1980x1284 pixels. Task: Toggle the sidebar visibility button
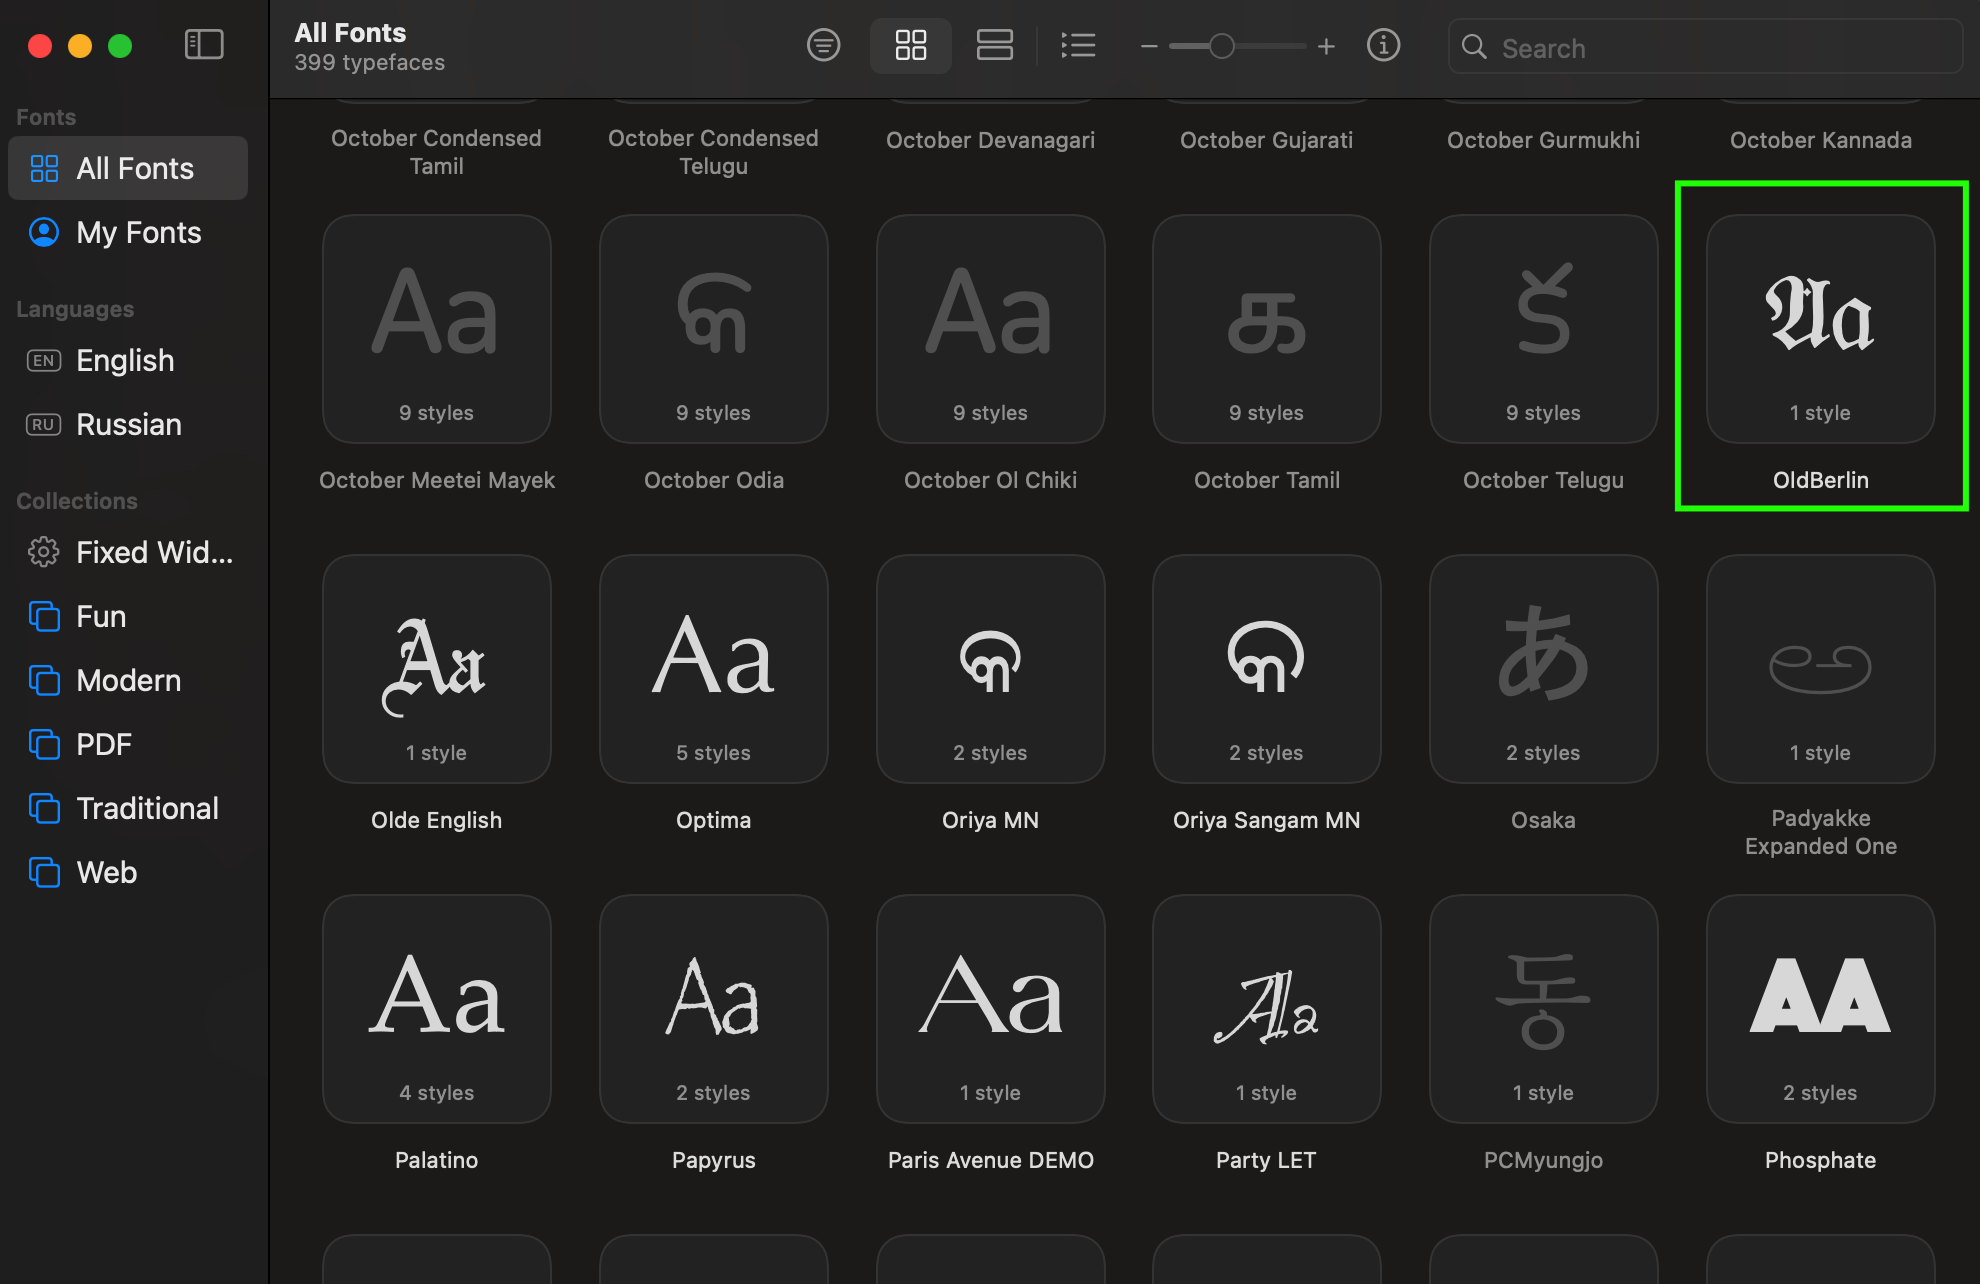point(204,45)
